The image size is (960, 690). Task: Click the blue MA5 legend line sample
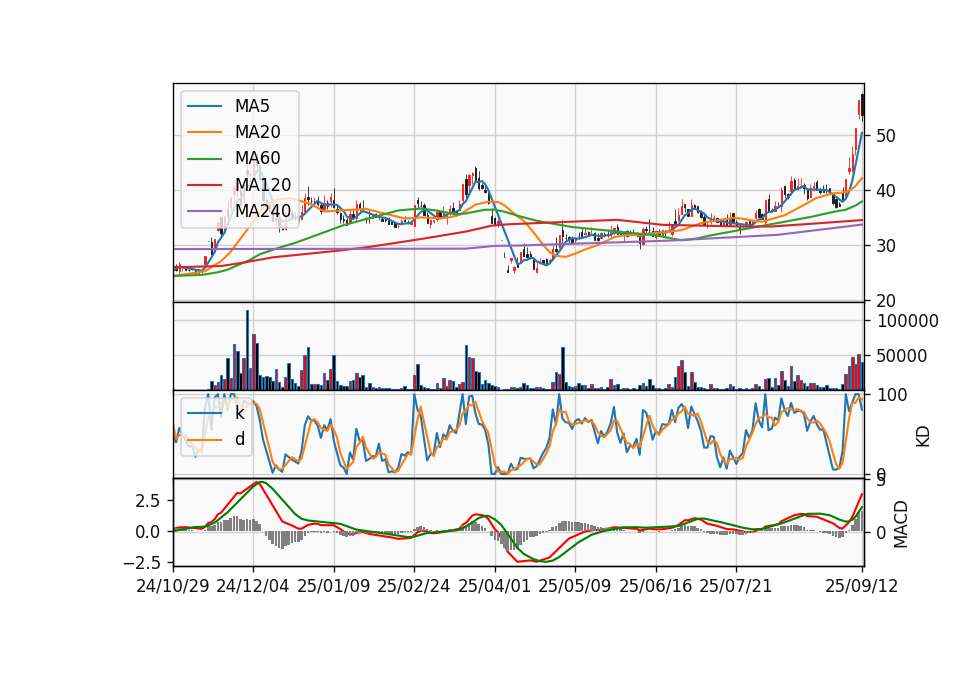pos(204,107)
